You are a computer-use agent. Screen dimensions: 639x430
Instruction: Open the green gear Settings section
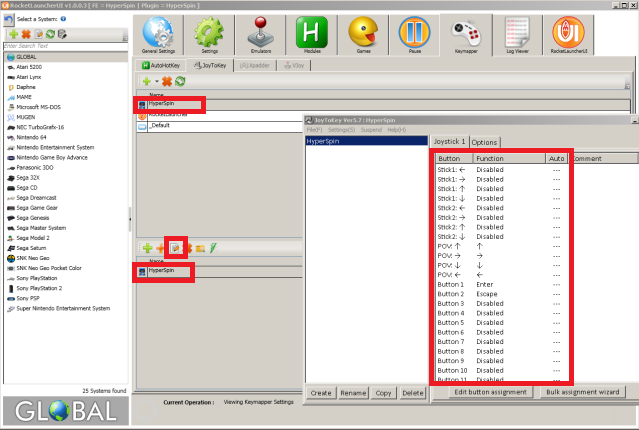pos(209,35)
